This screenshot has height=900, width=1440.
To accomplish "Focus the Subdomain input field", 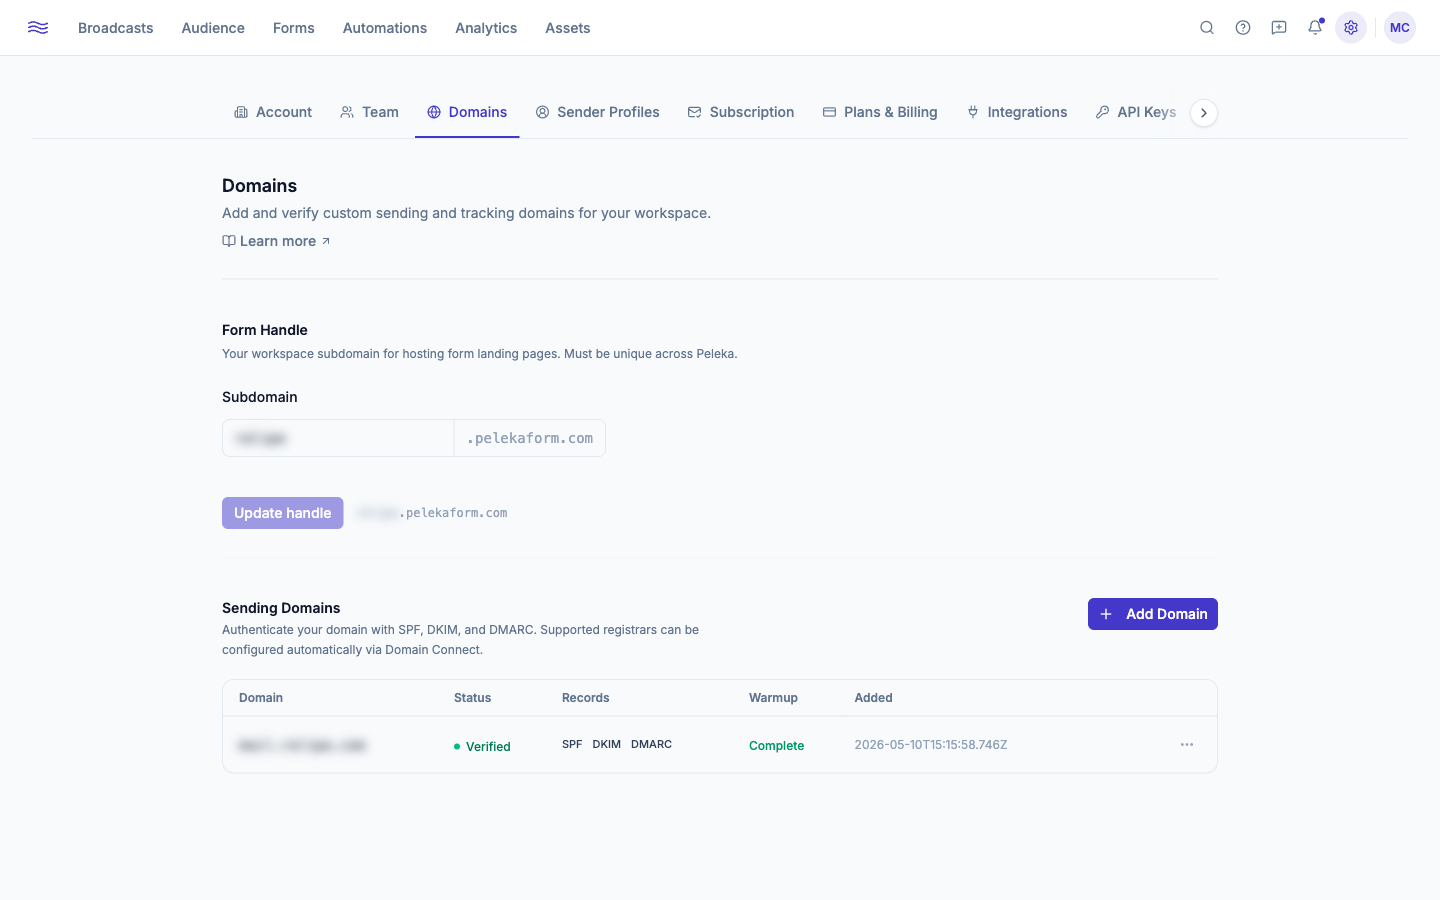I will pos(338,438).
